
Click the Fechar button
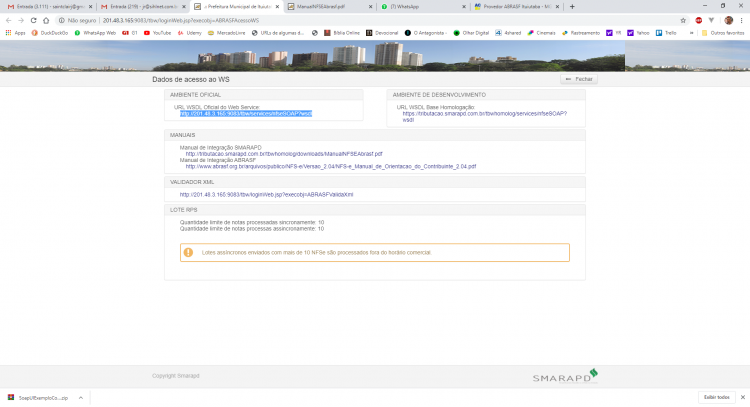(579, 79)
